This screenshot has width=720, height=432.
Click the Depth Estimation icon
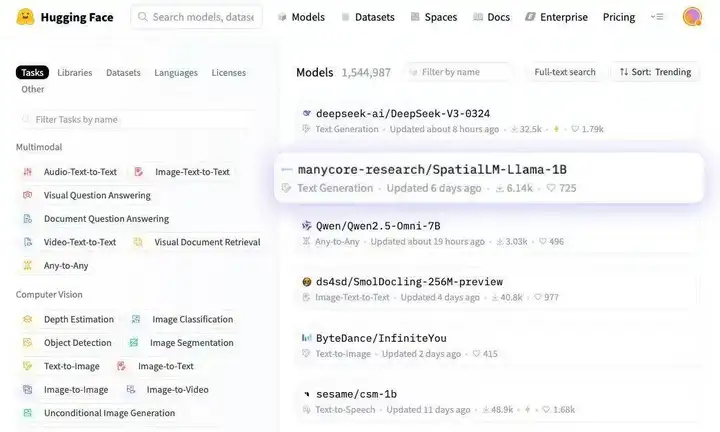click(28, 319)
